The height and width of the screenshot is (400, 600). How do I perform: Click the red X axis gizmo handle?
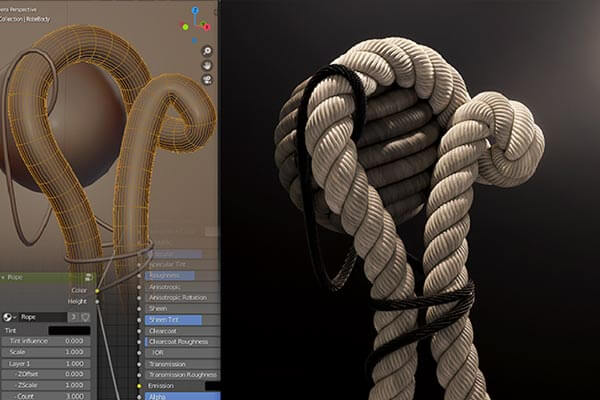[207, 27]
